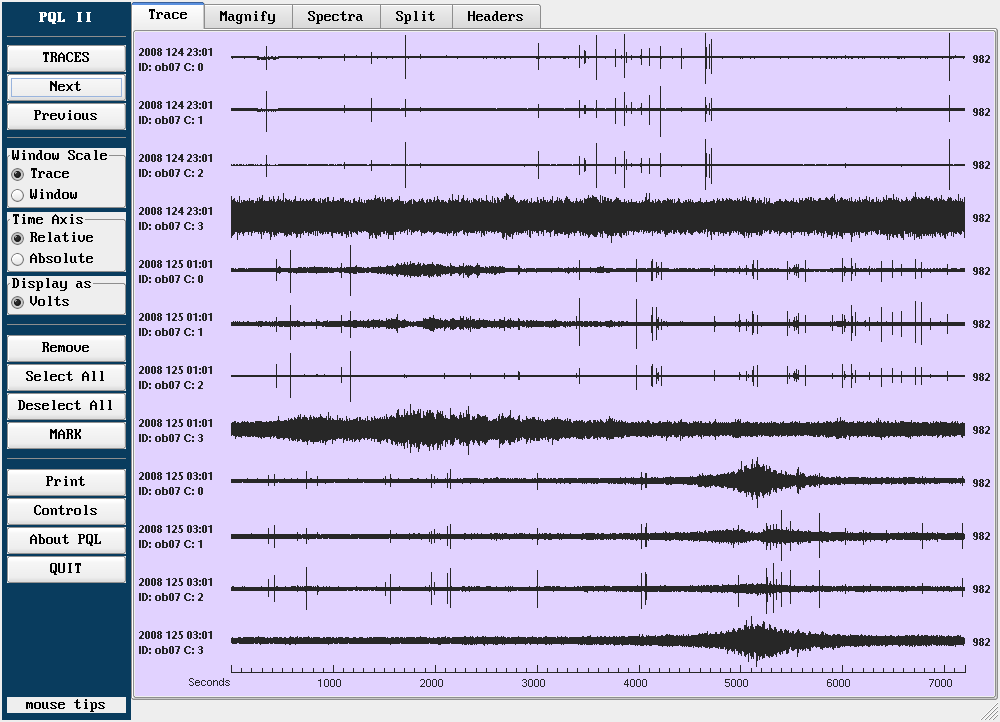Image resolution: width=1000 pixels, height=722 pixels.
Task: Open the Headers tab
Action: coord(495,16)
